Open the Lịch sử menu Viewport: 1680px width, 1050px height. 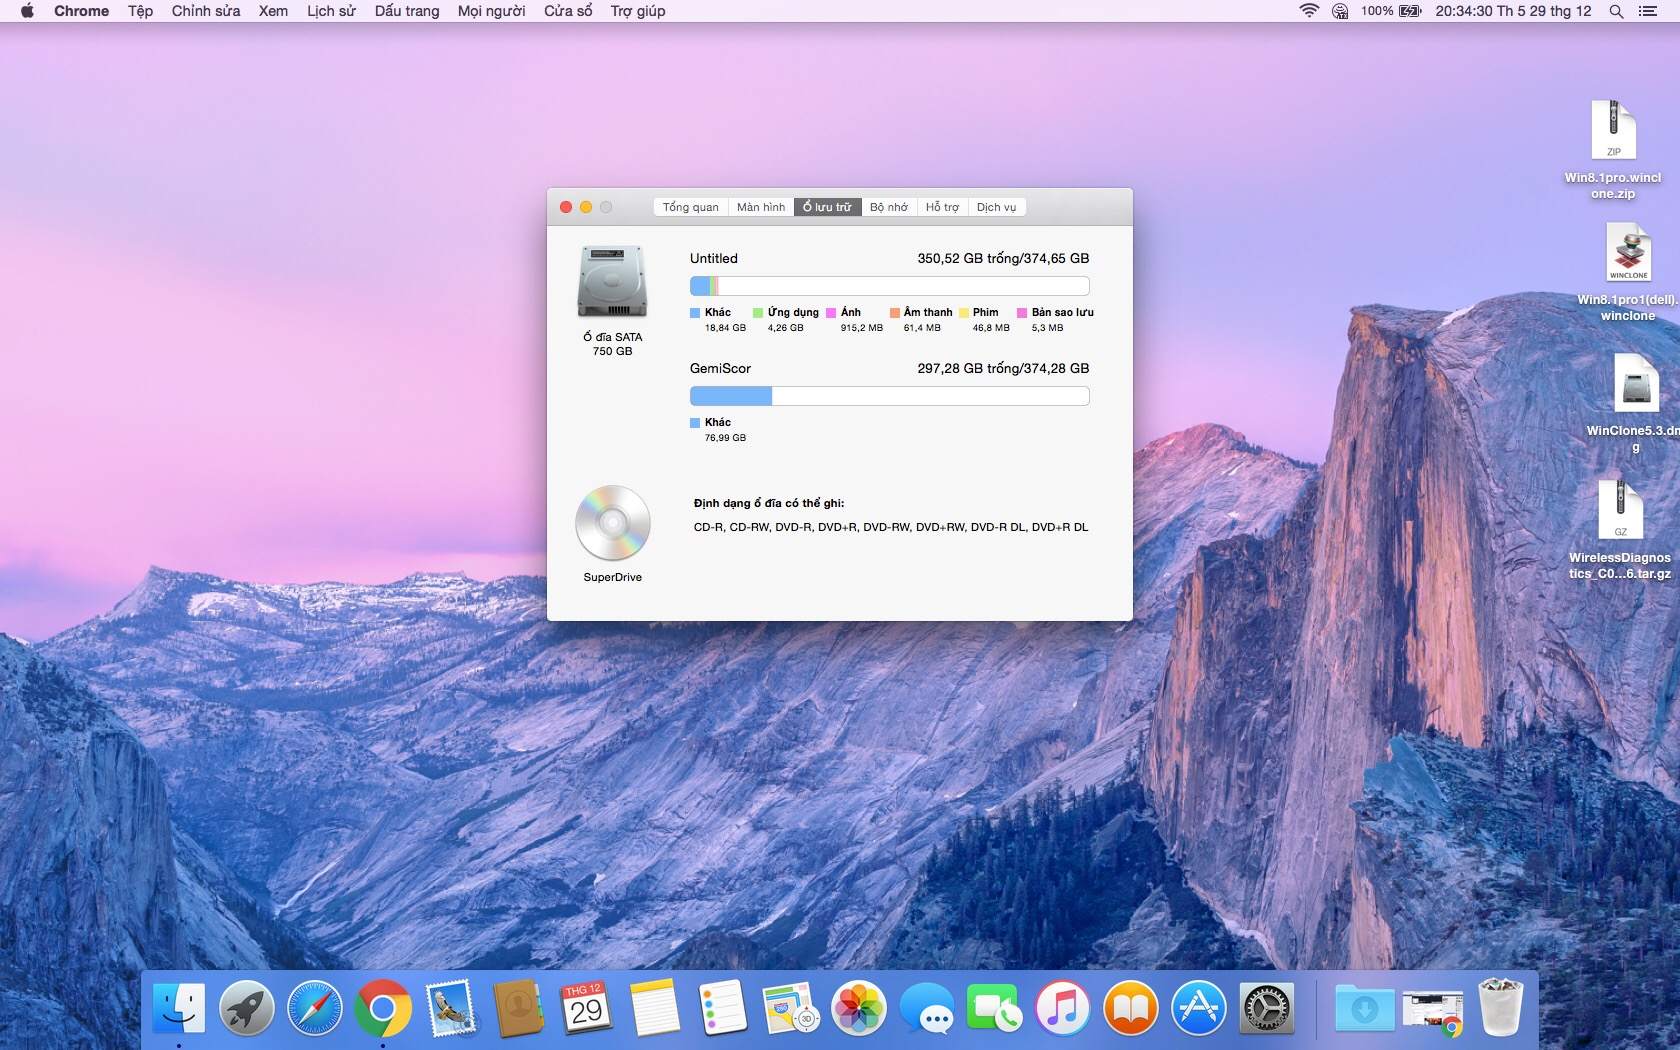point(331,11)
